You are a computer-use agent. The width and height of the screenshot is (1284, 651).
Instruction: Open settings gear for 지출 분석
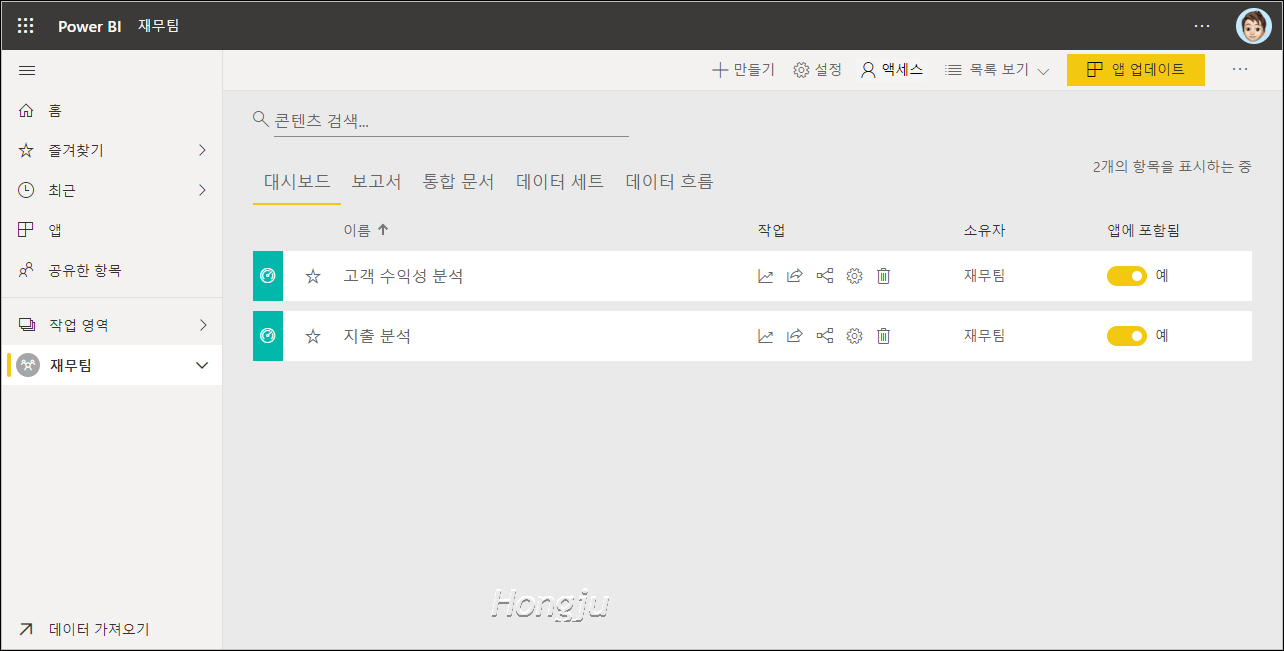tap(854, 336)
